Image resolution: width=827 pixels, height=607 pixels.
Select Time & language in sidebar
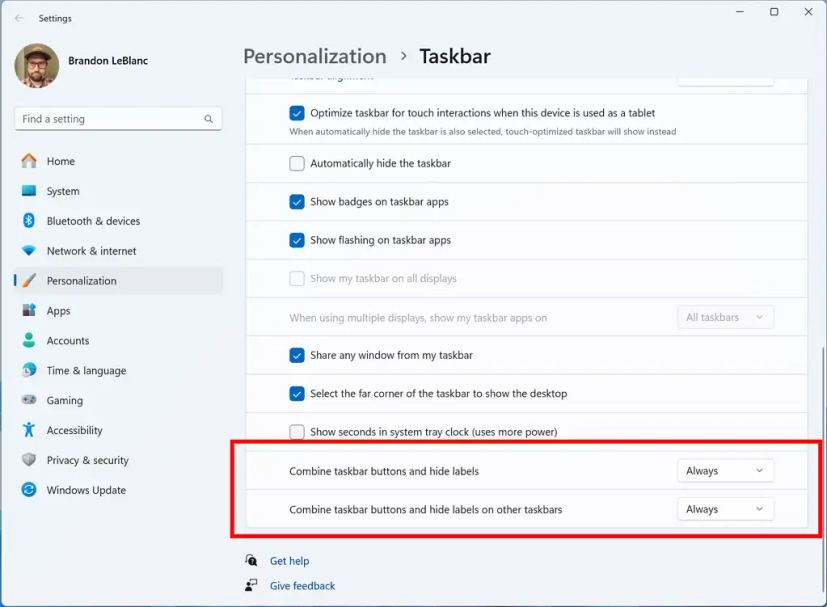(x=86, y=370)
